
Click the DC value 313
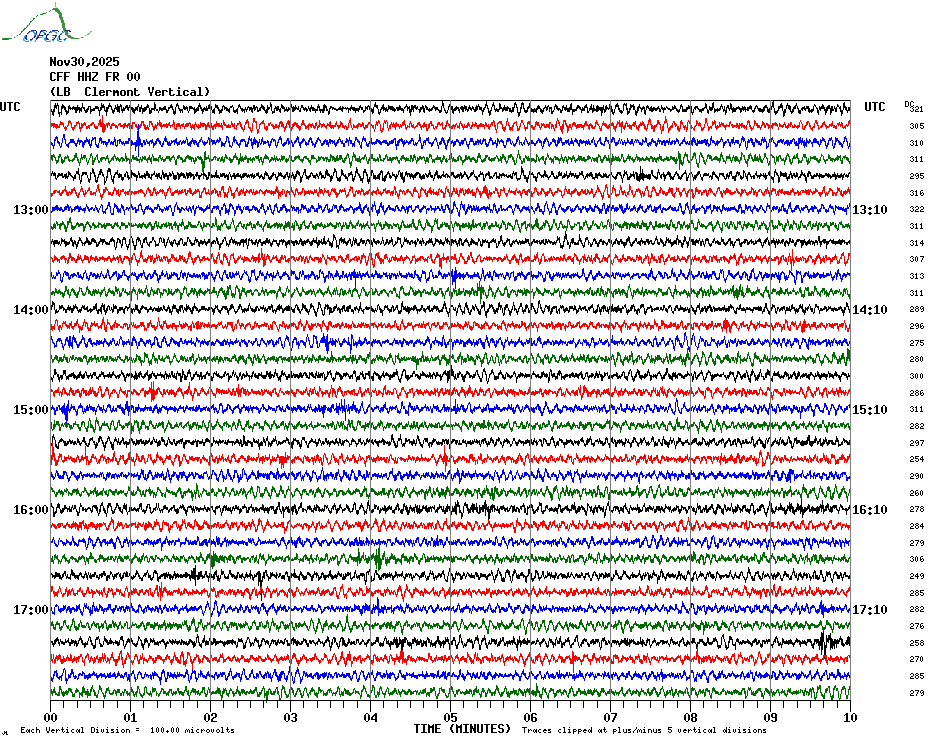917,276
